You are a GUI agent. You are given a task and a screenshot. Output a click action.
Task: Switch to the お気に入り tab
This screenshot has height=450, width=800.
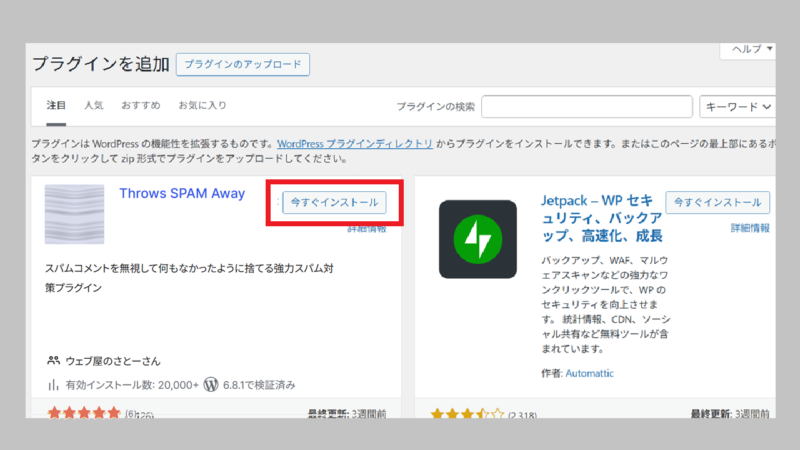pyautogui.click(x=202, y=106)
